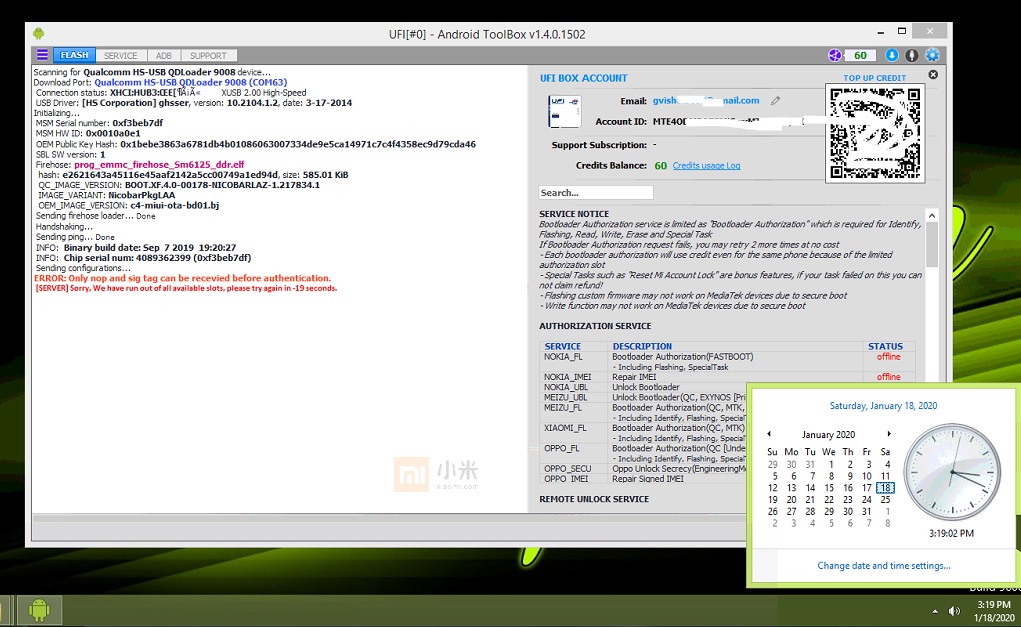
Task: Click in the Search field
Action: coord(596,193)
